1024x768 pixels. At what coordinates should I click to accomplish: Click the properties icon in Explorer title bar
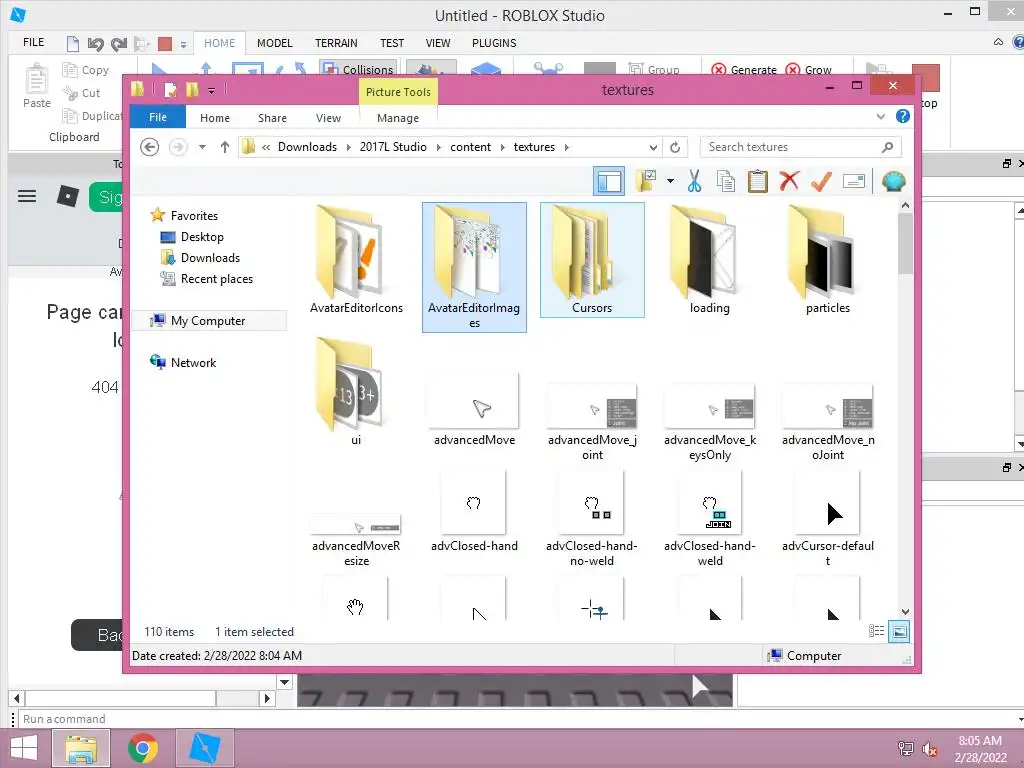pos(170,89)
